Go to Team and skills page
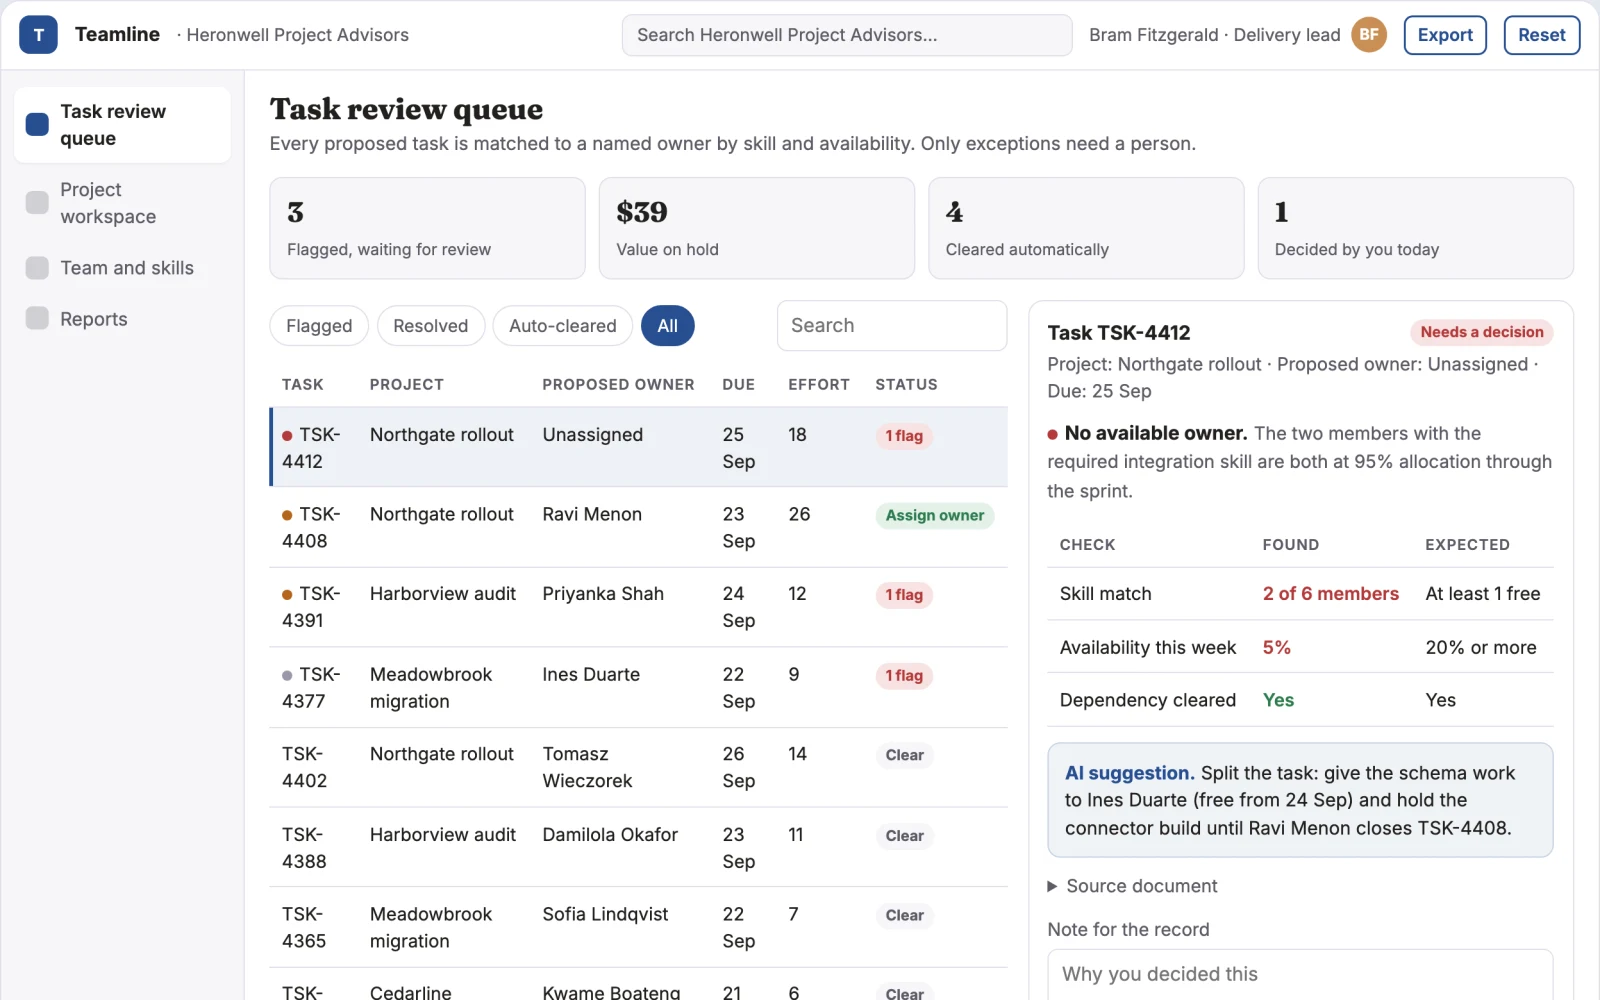1600x1000 pixels. (x=123, y=268)
